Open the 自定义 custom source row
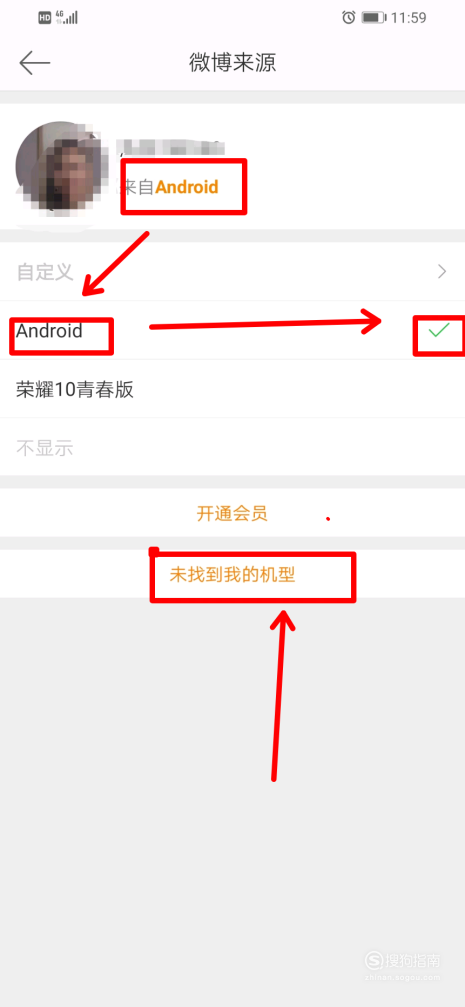Image resolution: width=465 pixels, height=1007 pixels. point(232,272)
